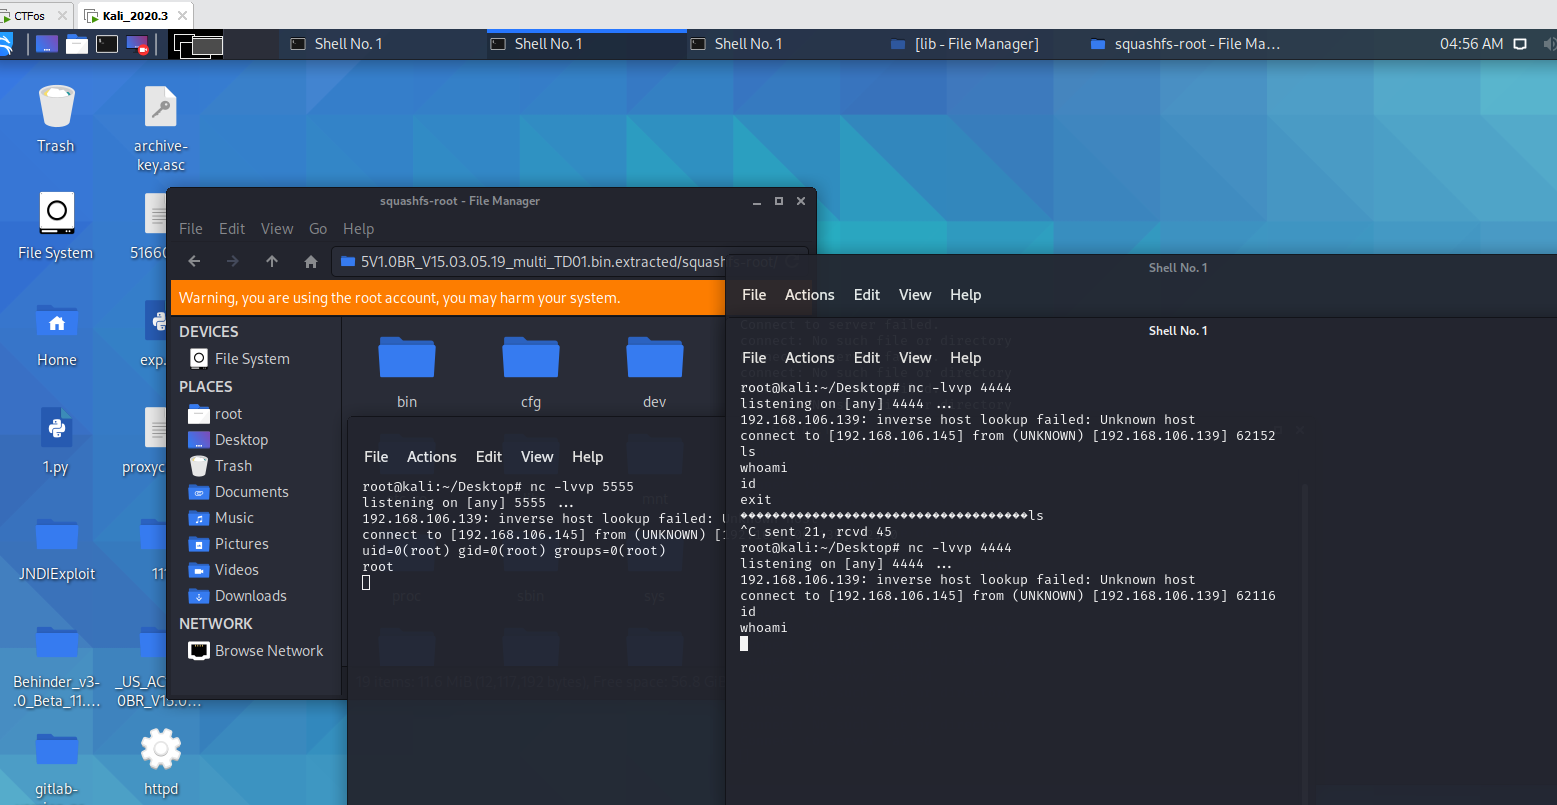1557x805 pixels.
Task: Open View menu in the File Manager
Action: pos(277,228)
